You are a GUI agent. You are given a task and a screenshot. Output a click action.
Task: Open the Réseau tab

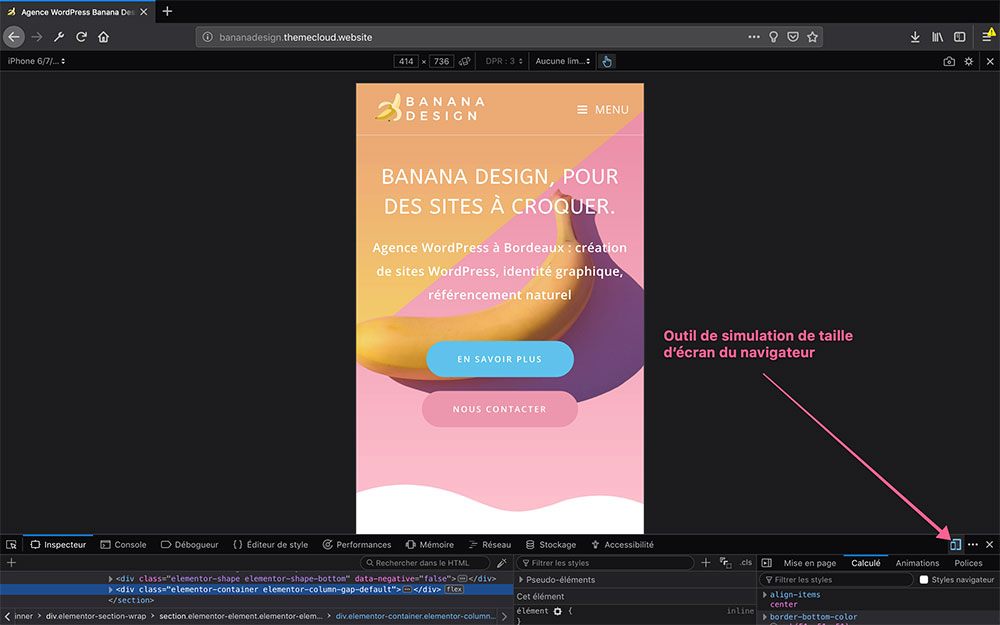click(x=490, y=545)
